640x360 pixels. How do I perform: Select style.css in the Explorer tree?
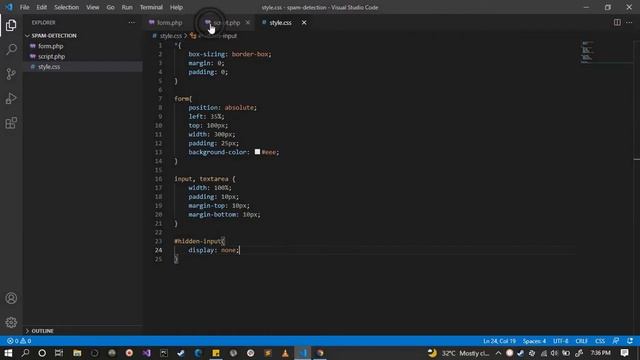[49, 67]
